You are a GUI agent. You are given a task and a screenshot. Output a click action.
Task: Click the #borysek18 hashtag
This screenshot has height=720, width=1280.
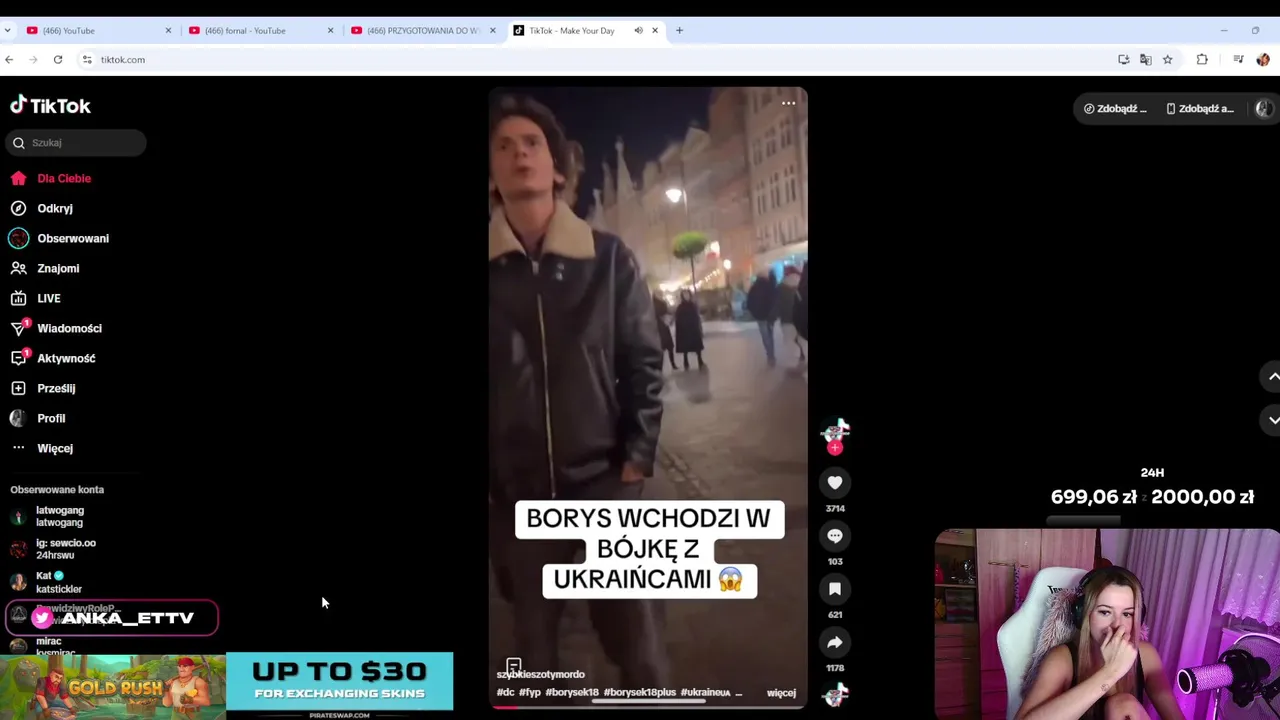click(x=572, y=693)
